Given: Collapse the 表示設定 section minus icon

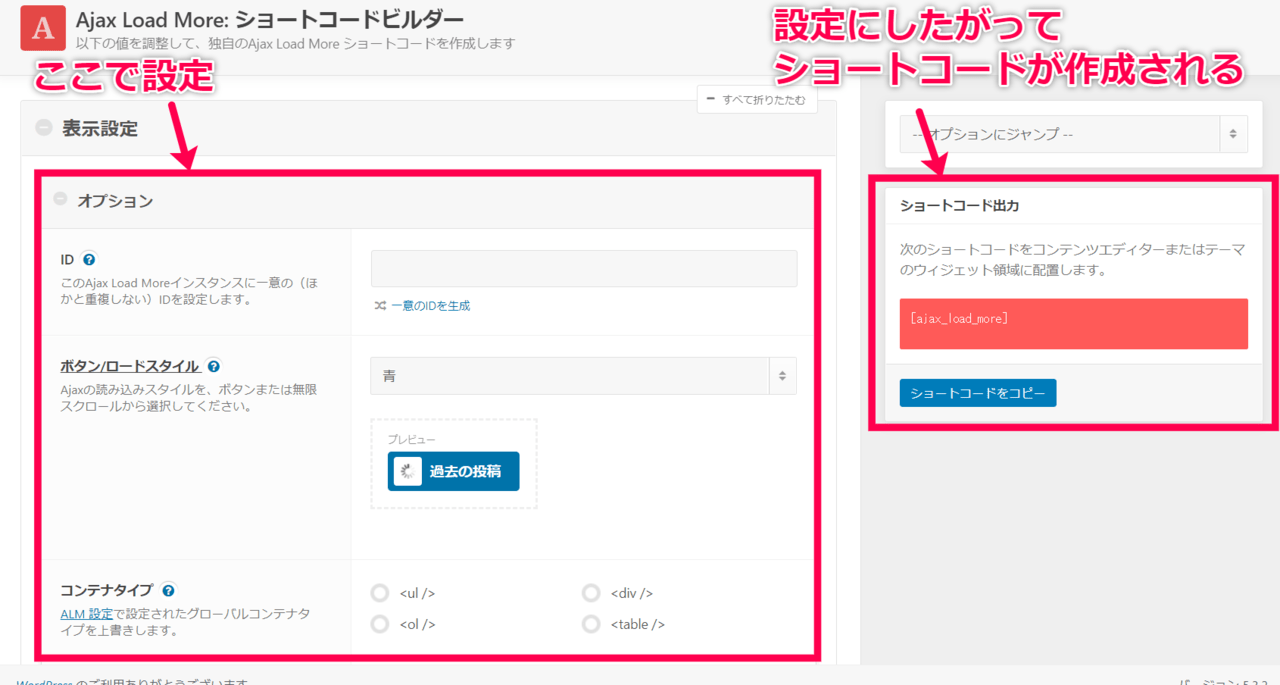Looking at the screenshot, I should pos(43,128).
